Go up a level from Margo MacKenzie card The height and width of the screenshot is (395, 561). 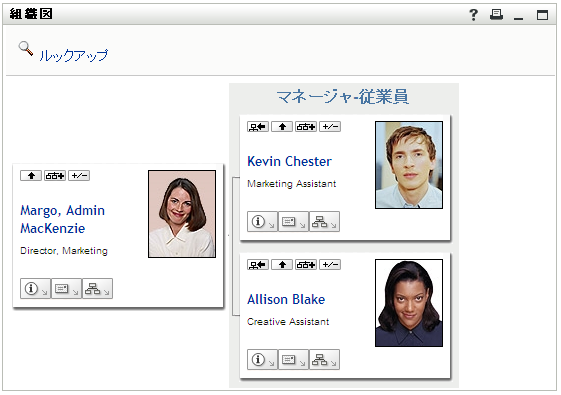(x=31, y=176)
